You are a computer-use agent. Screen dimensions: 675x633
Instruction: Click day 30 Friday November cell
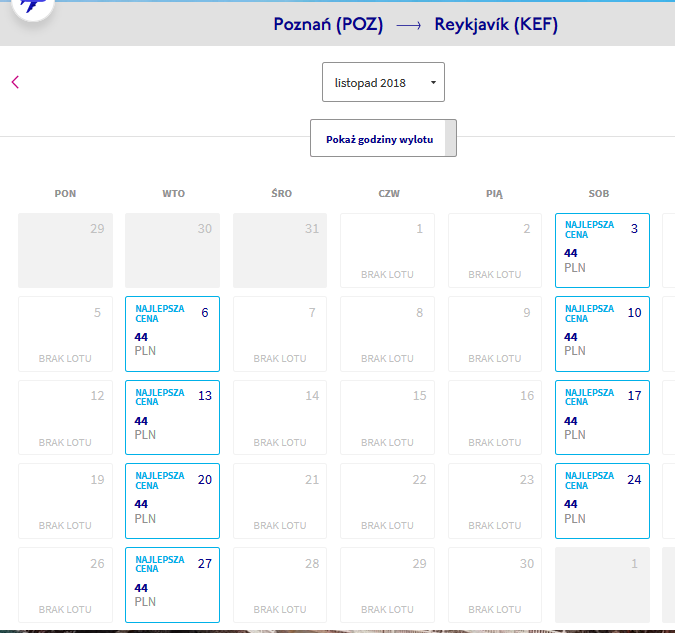[x=495, y=585]
